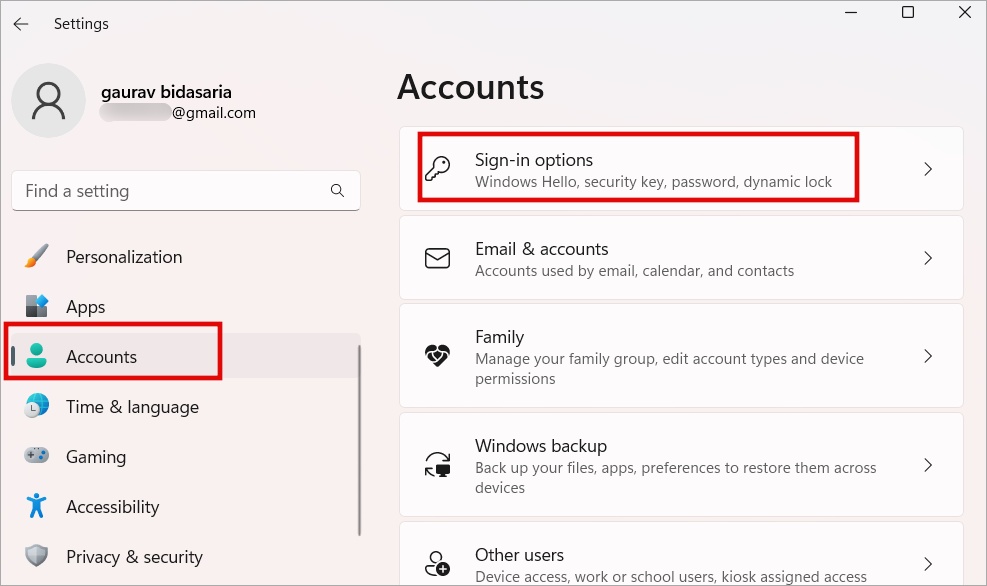Open Accessibility settings
Screen dimensions: 987x586
[x=186, y=507]
